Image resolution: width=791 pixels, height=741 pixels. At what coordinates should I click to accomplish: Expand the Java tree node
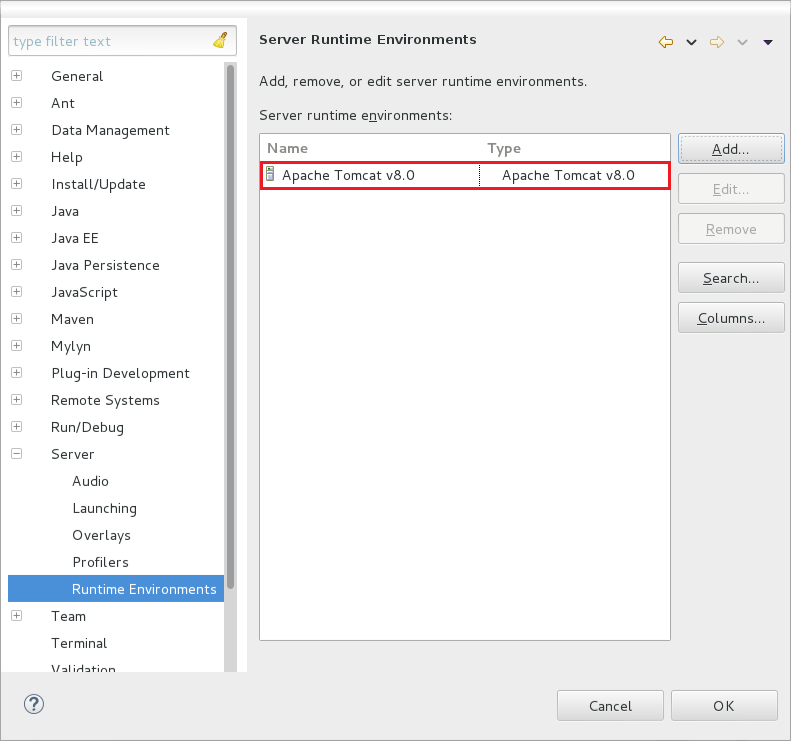pos(17,210)
